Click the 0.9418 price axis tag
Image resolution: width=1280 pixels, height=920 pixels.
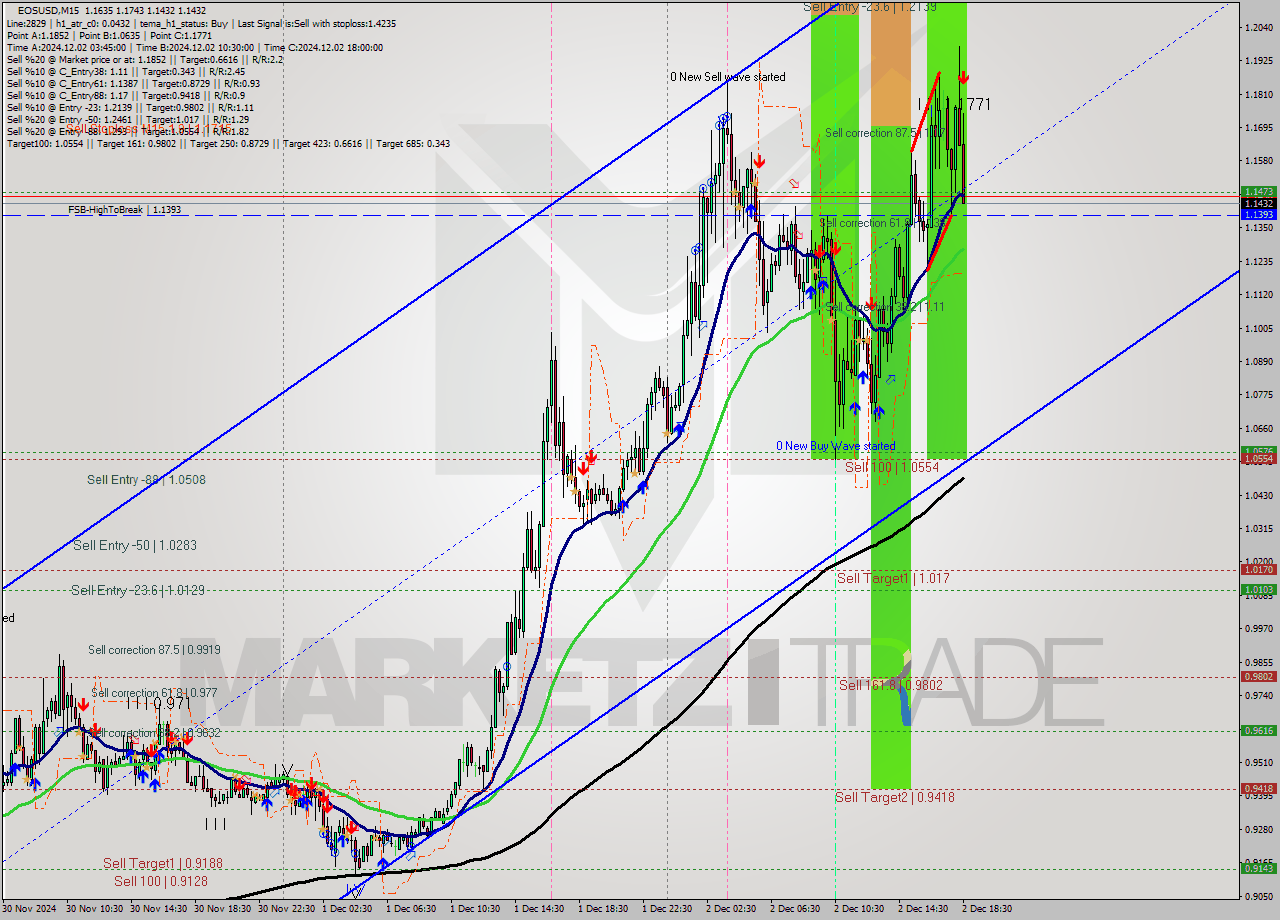1258,788
